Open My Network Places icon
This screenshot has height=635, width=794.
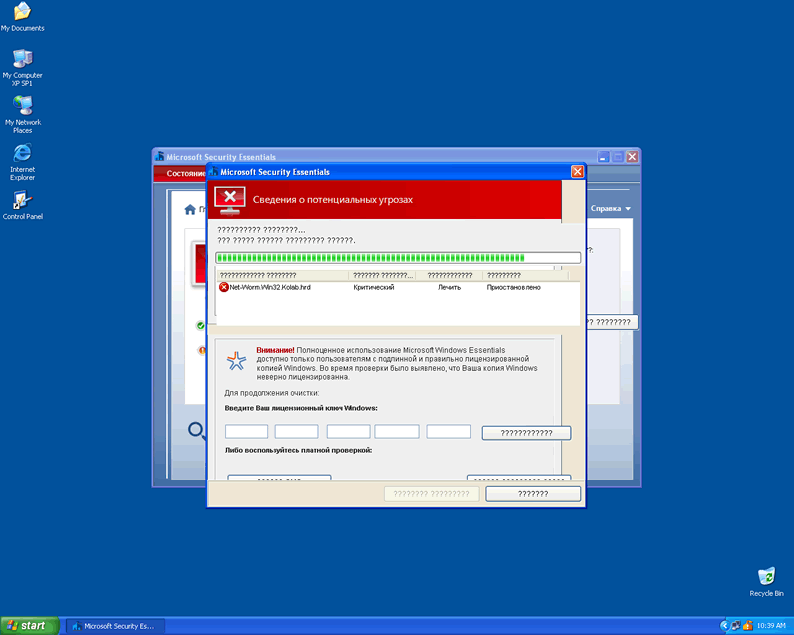(22, 107)
